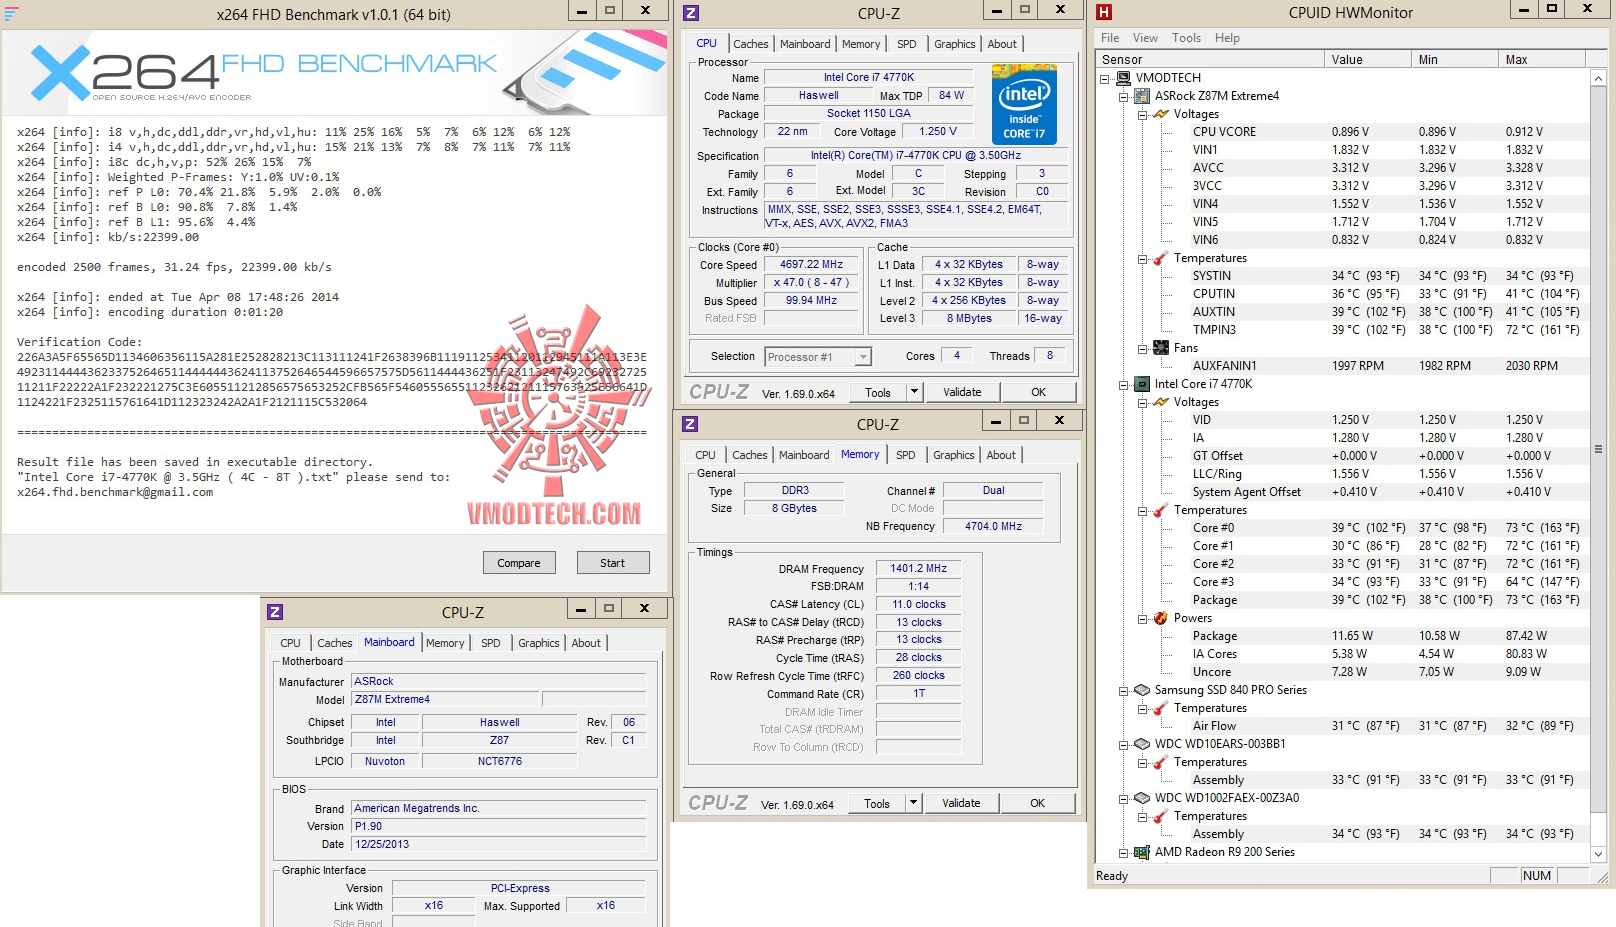Click the CPU-Z icon of the window showing Motherboard details
This screenshot has width=1616, height=927.
275,612
